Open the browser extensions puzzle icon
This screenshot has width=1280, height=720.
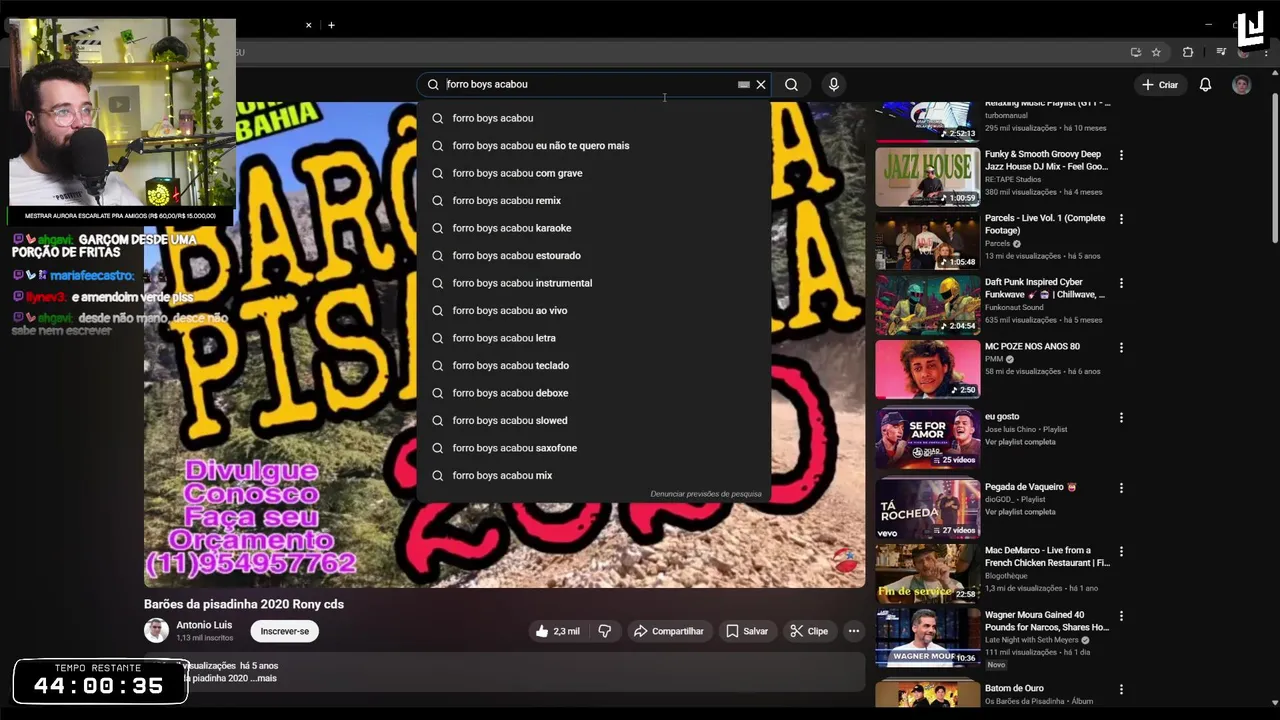click(1188, 52)
